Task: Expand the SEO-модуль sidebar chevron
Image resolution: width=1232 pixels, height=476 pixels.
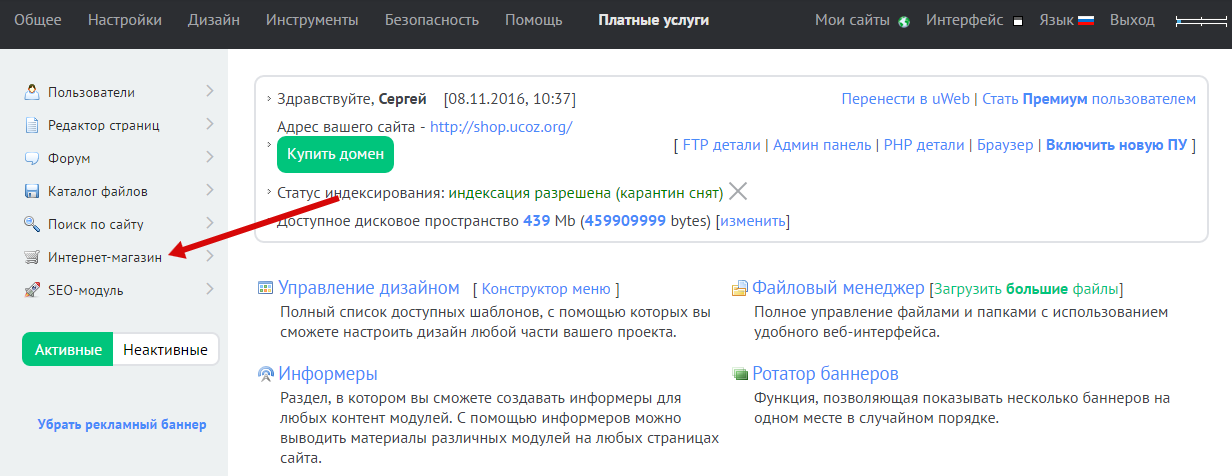Action: (210, 290)
